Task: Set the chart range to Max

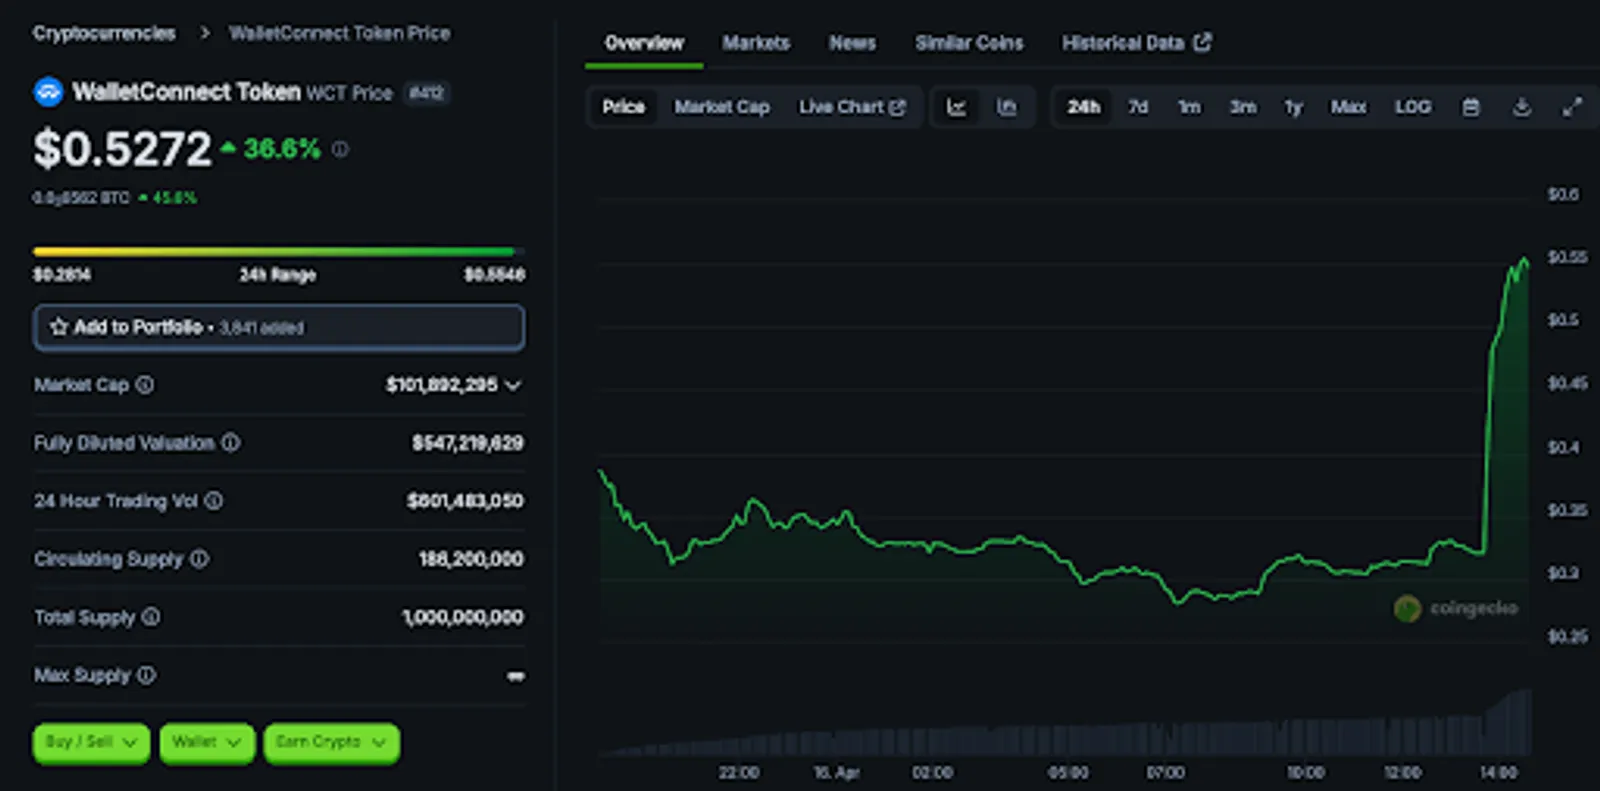Action: (x=1348, y=107)
